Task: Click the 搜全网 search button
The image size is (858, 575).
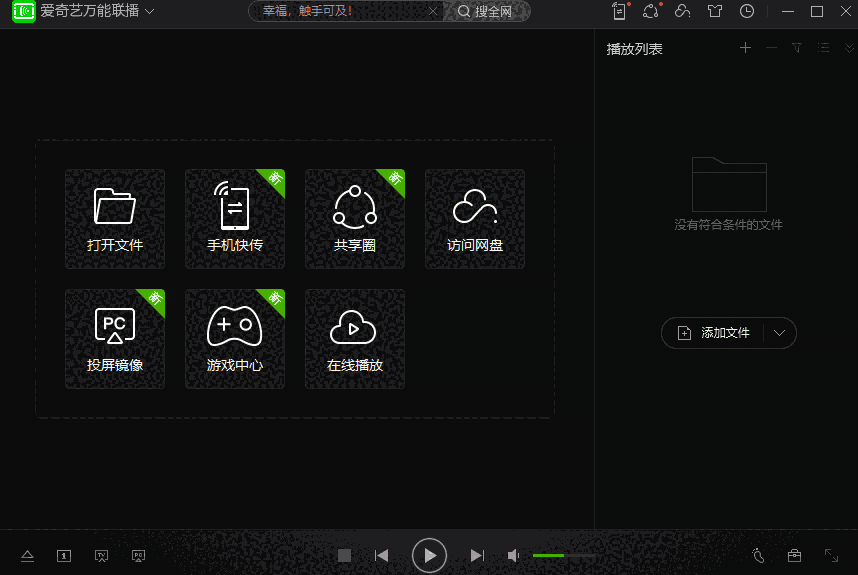Action: 485,12
